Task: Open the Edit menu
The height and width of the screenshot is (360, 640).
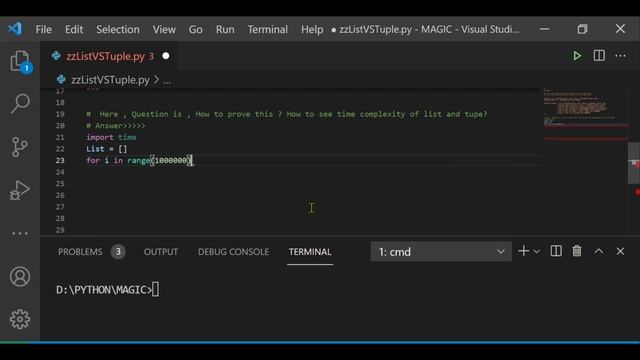Action: pos(74,29)
